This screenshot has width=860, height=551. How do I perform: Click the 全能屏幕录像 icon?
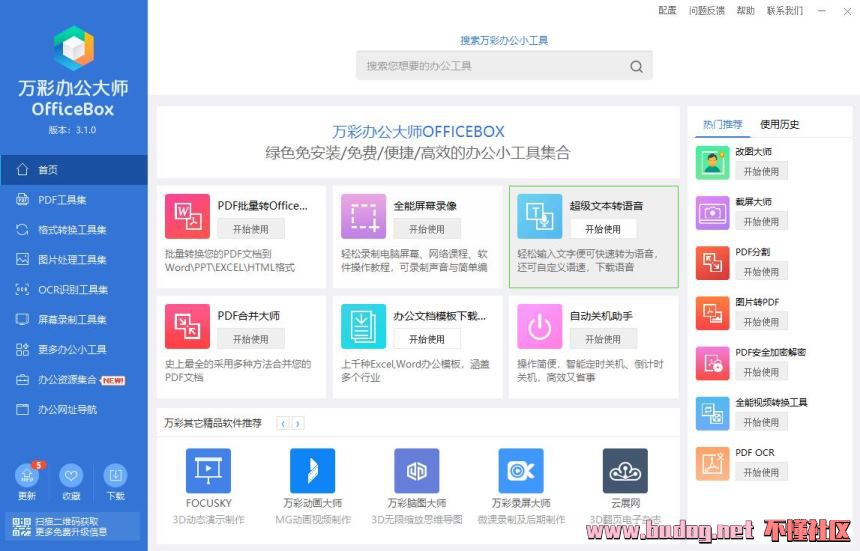click(x=364, y=216)
